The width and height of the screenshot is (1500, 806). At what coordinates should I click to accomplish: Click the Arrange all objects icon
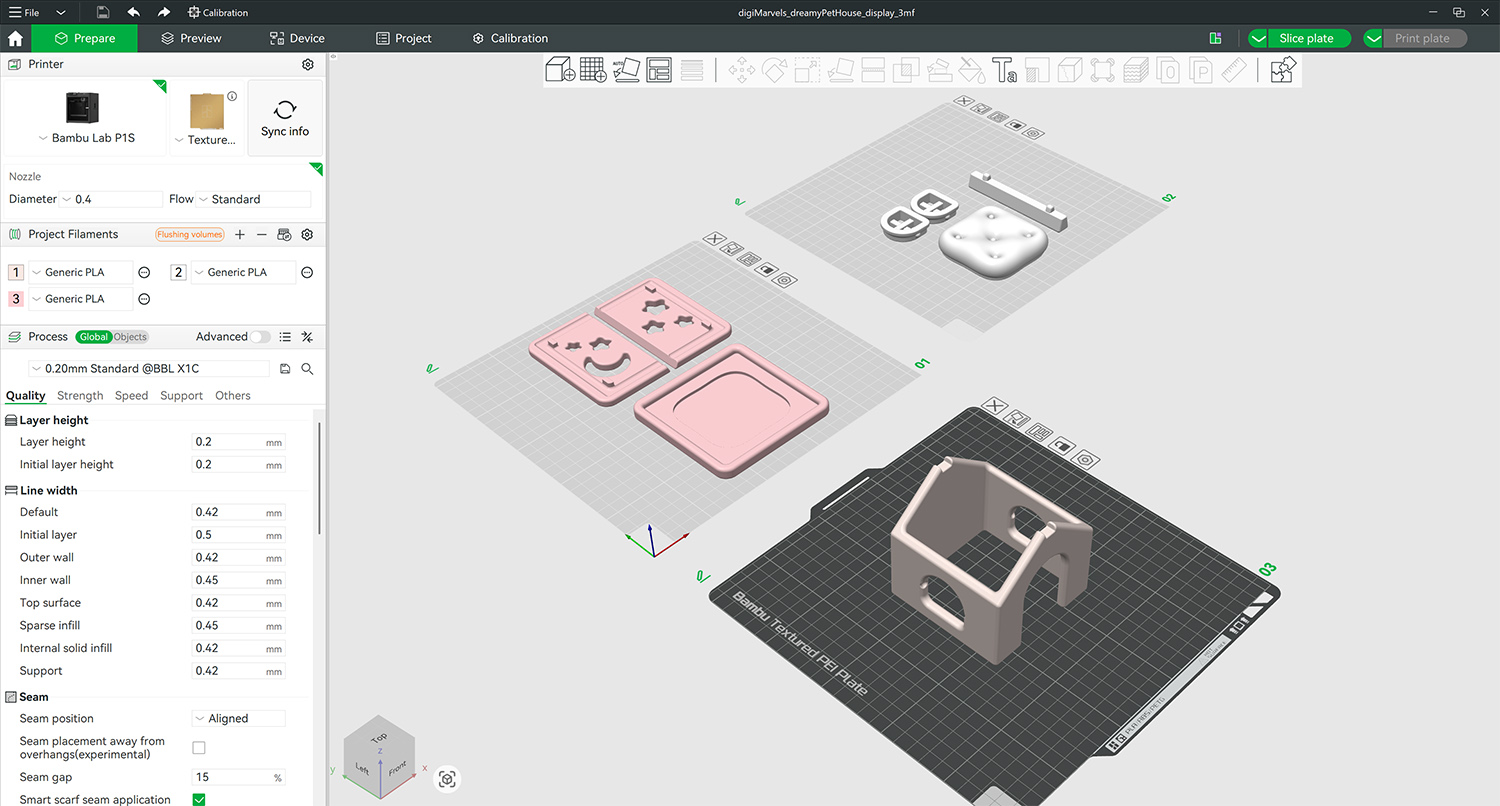pos(659,70)
